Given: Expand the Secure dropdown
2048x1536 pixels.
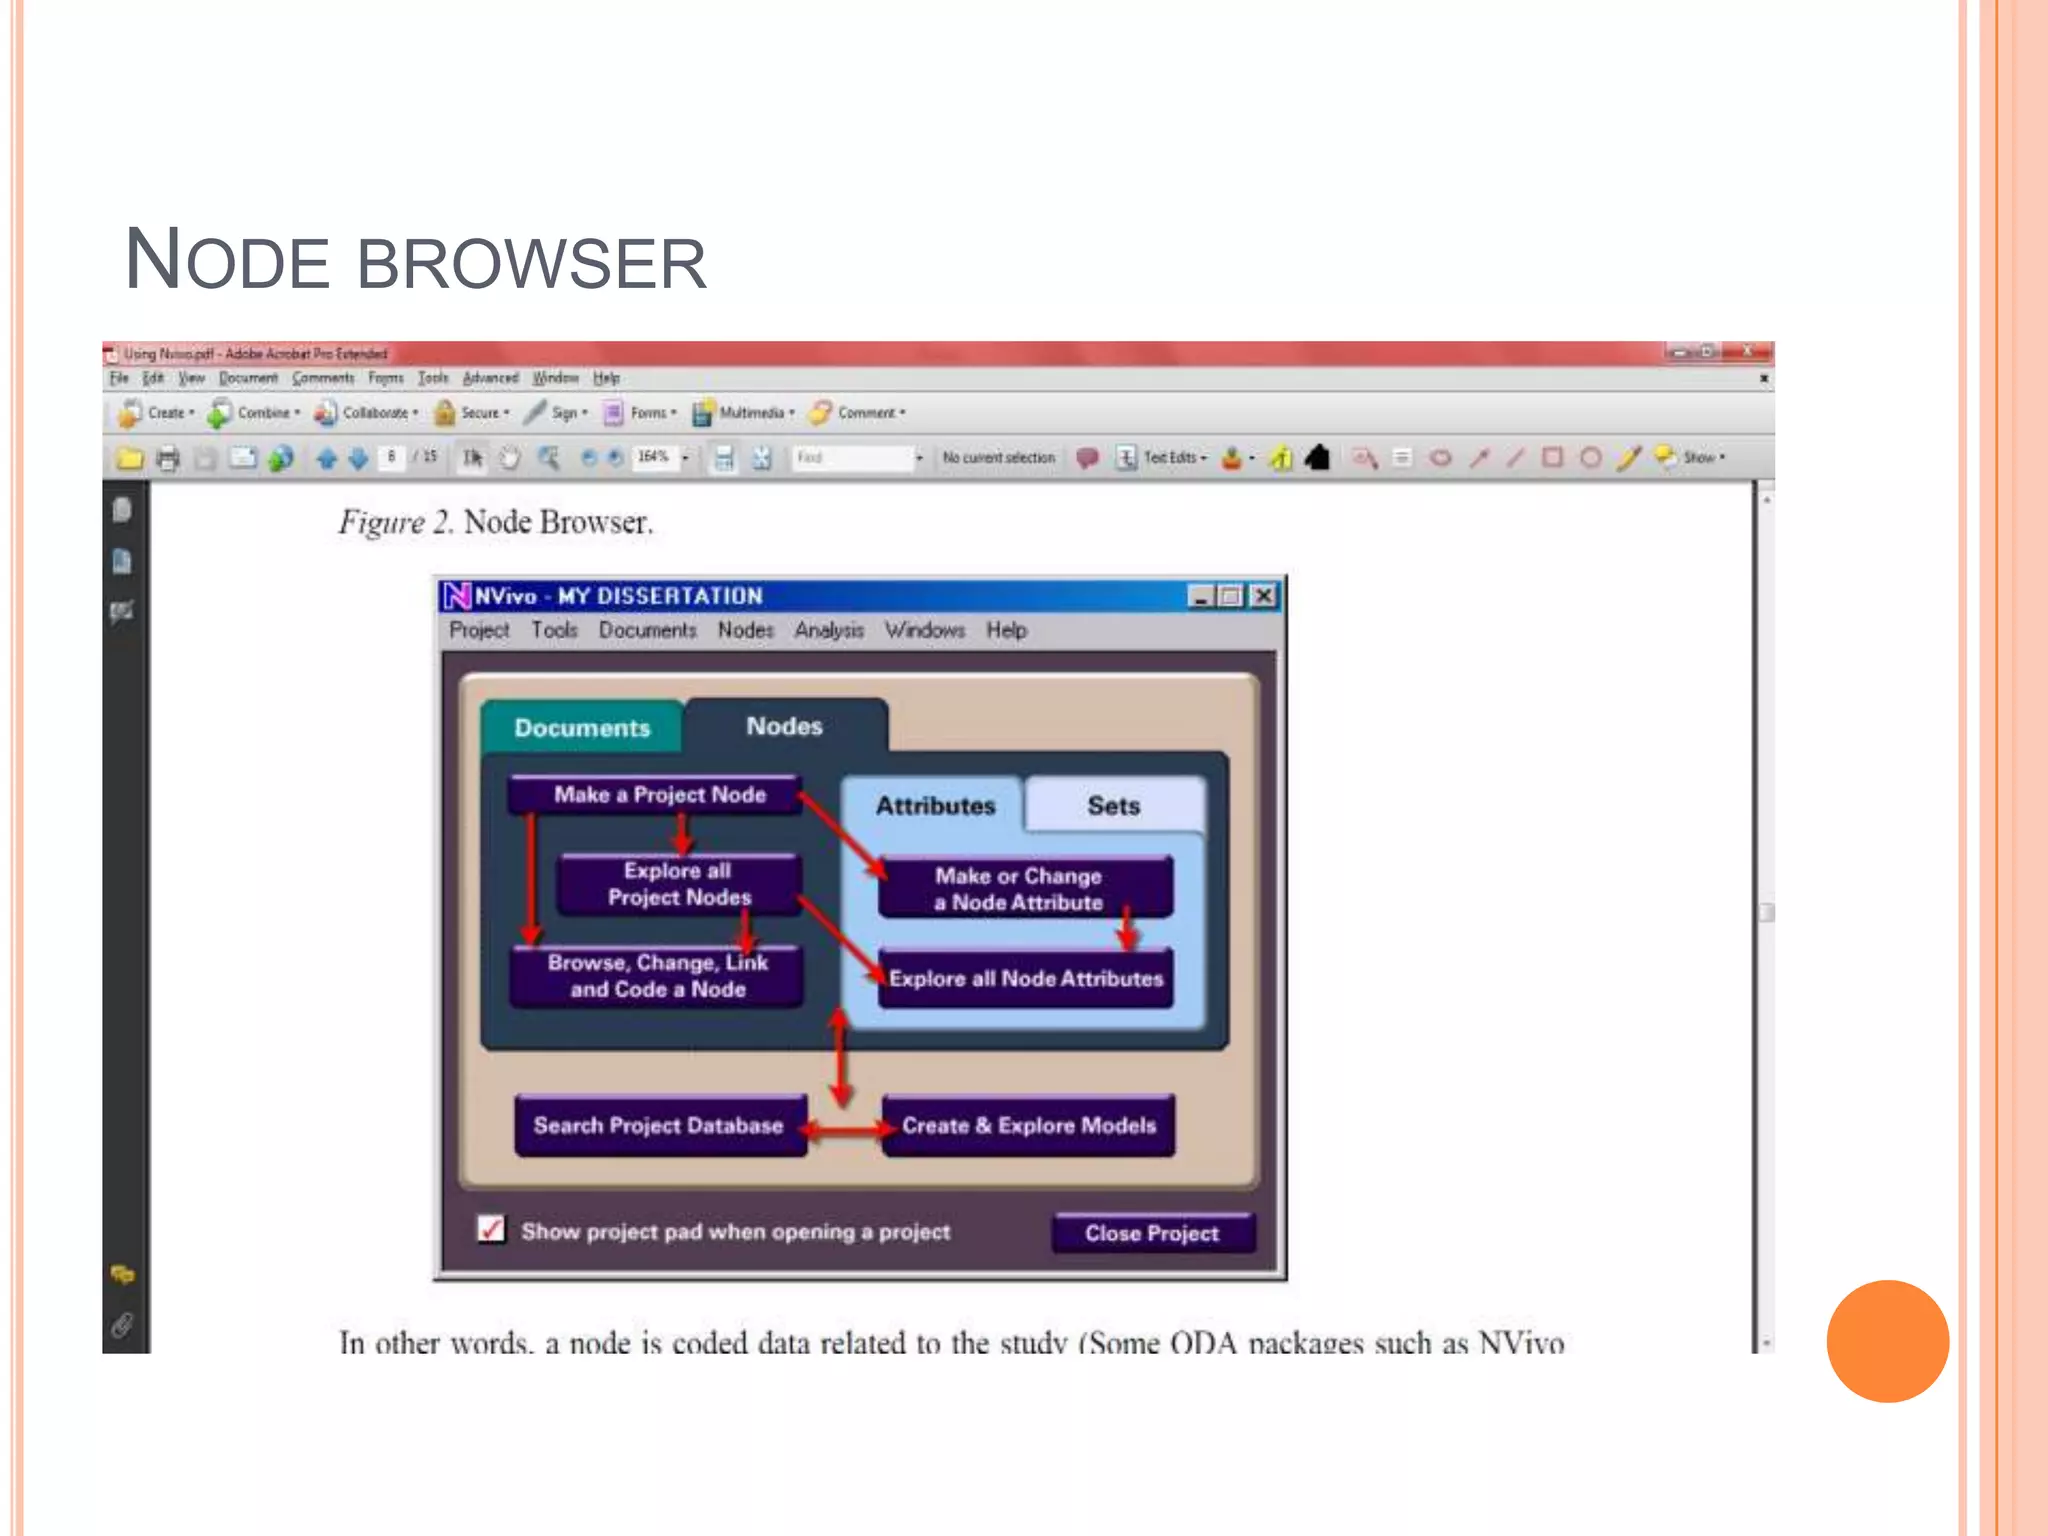Looking at the screenshot, I should (x=472, y=412).
